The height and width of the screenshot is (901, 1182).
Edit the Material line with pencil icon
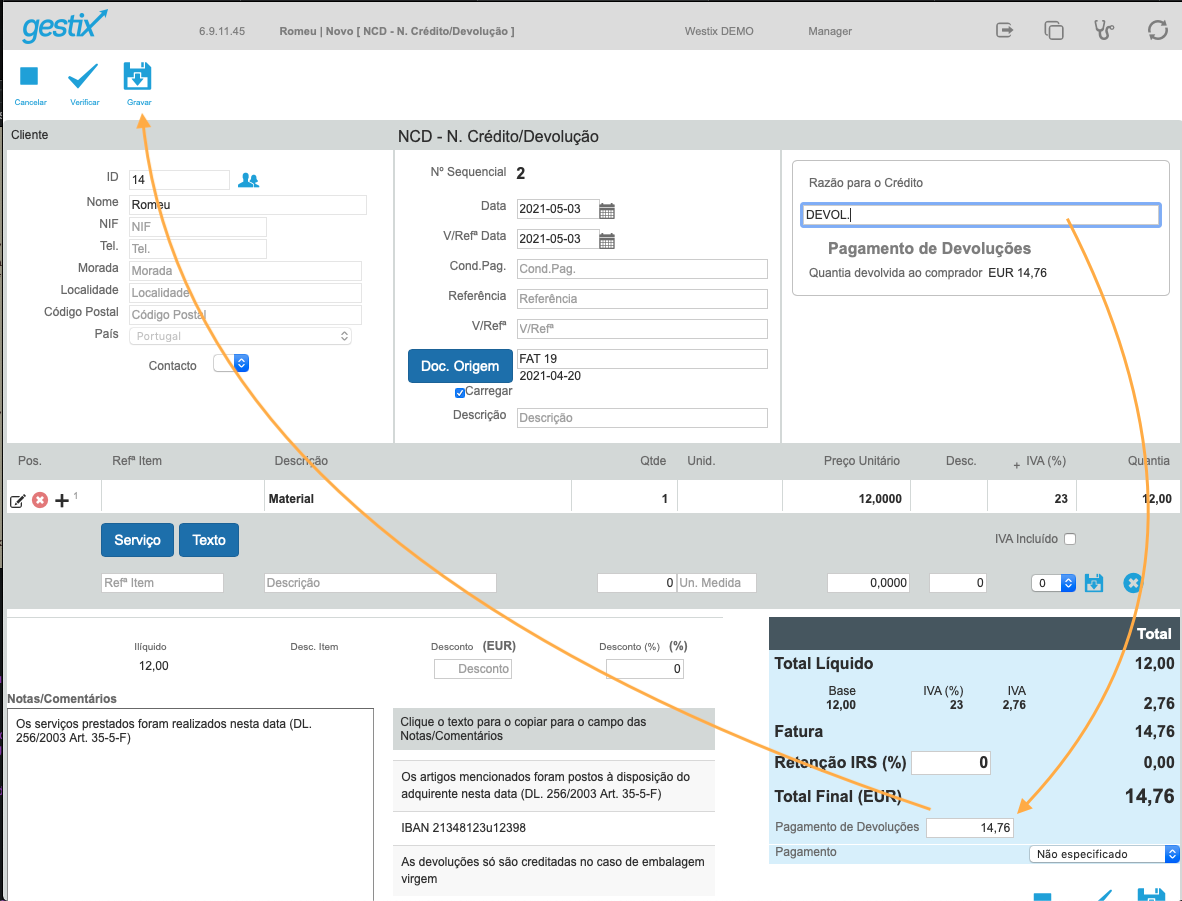pos(17,501)
